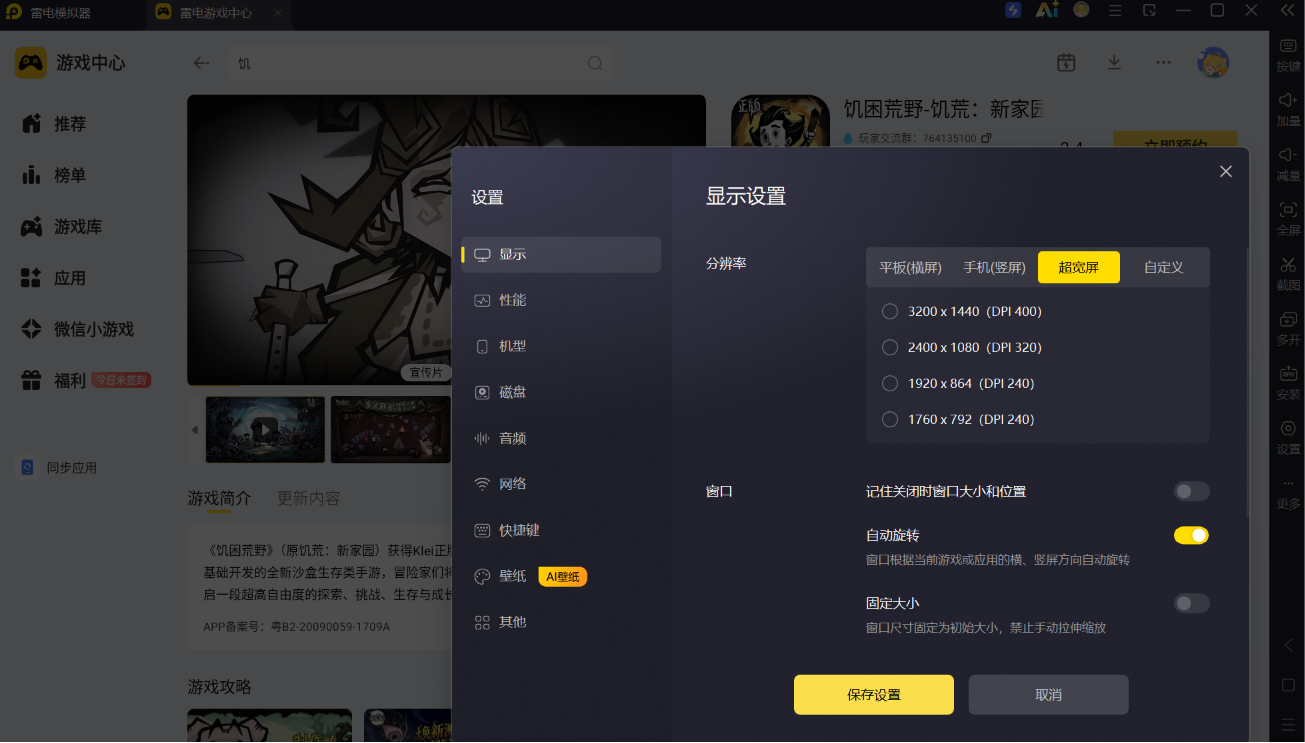Enable 记住关闭时窗口大小和位置 toggle
The height and width of the screenshot is (743, 1305).
tap(1191, 492)
